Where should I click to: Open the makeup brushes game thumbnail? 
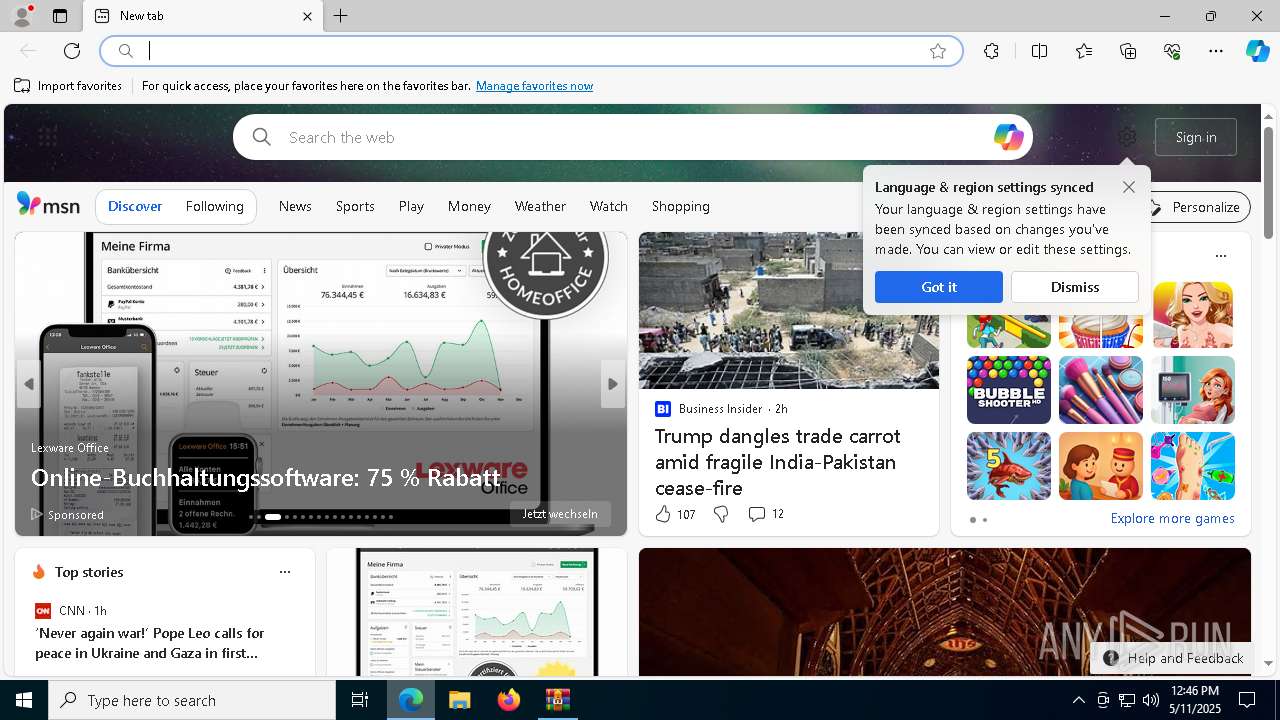pos(1100,390)
